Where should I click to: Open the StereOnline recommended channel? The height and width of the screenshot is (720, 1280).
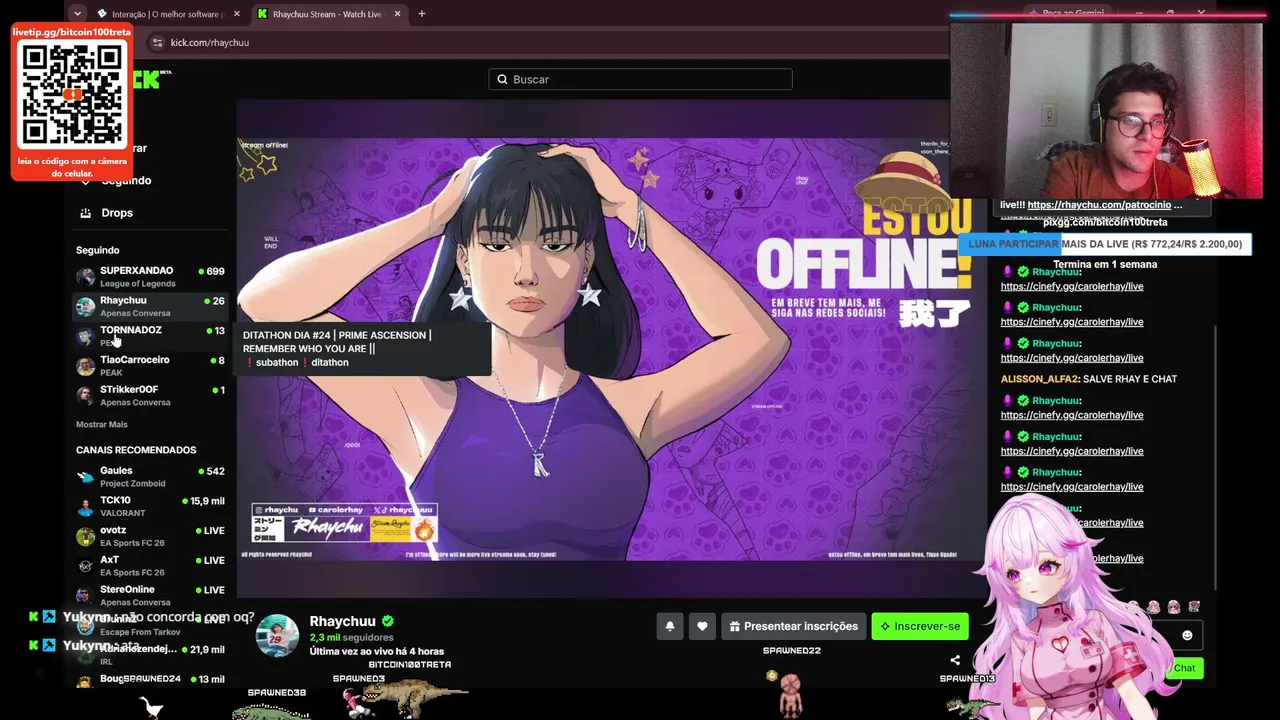click(x=150, y=596)
